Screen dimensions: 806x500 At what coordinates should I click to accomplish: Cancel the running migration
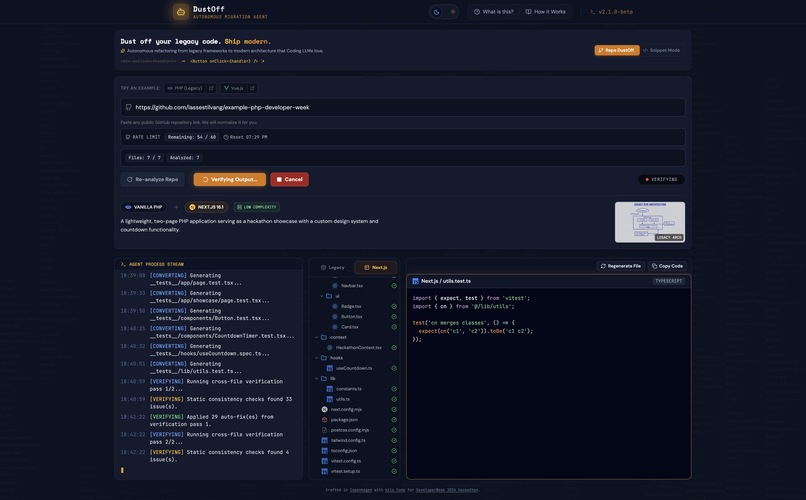[289, 179]
